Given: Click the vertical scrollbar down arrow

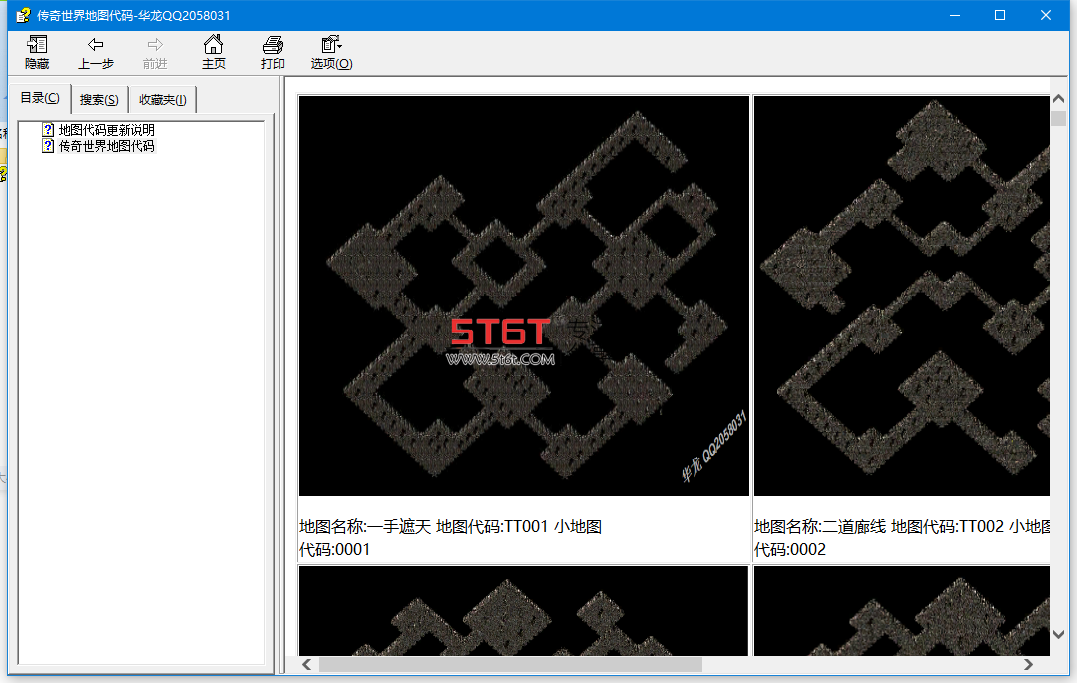Looking at the screenshot, I should 1058,634.
